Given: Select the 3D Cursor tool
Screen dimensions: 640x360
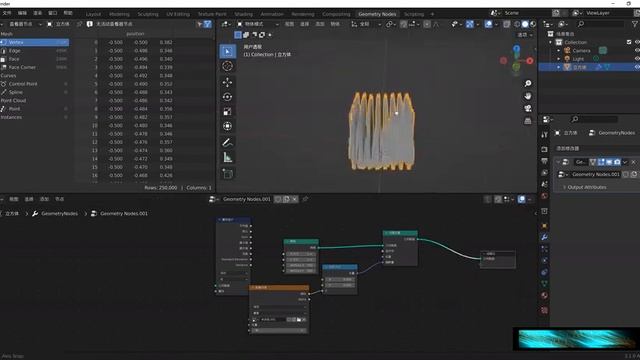Looking at the screenshot, I should [x=227, y=66].
